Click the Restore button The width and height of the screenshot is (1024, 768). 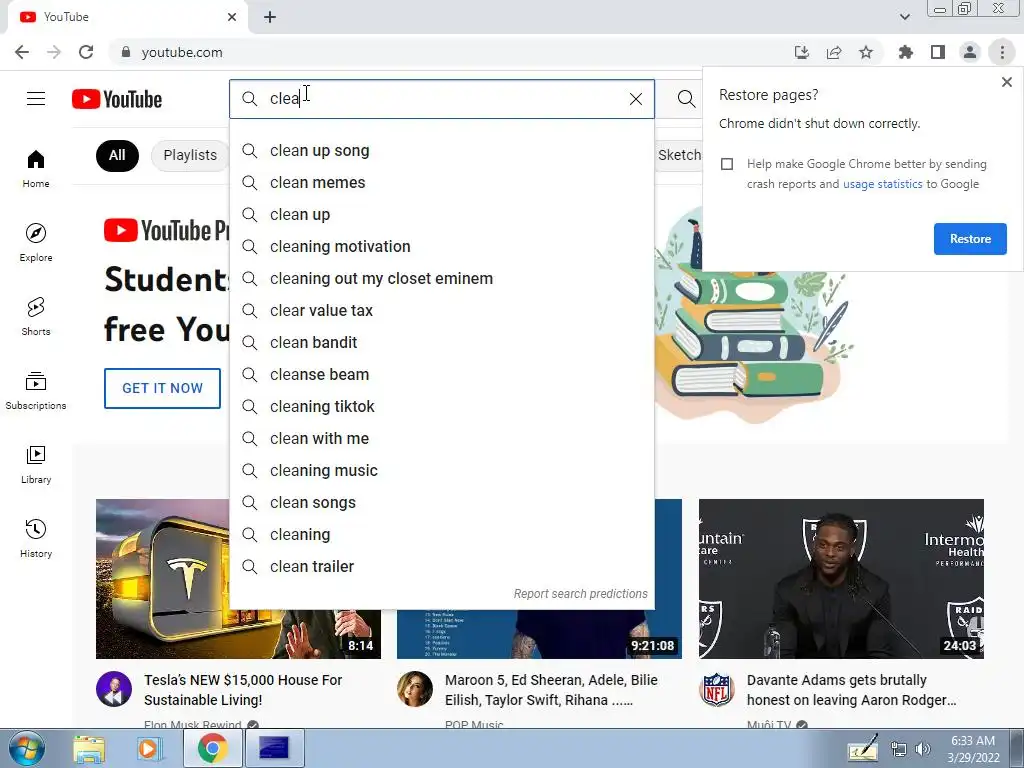tap(970, 239)
